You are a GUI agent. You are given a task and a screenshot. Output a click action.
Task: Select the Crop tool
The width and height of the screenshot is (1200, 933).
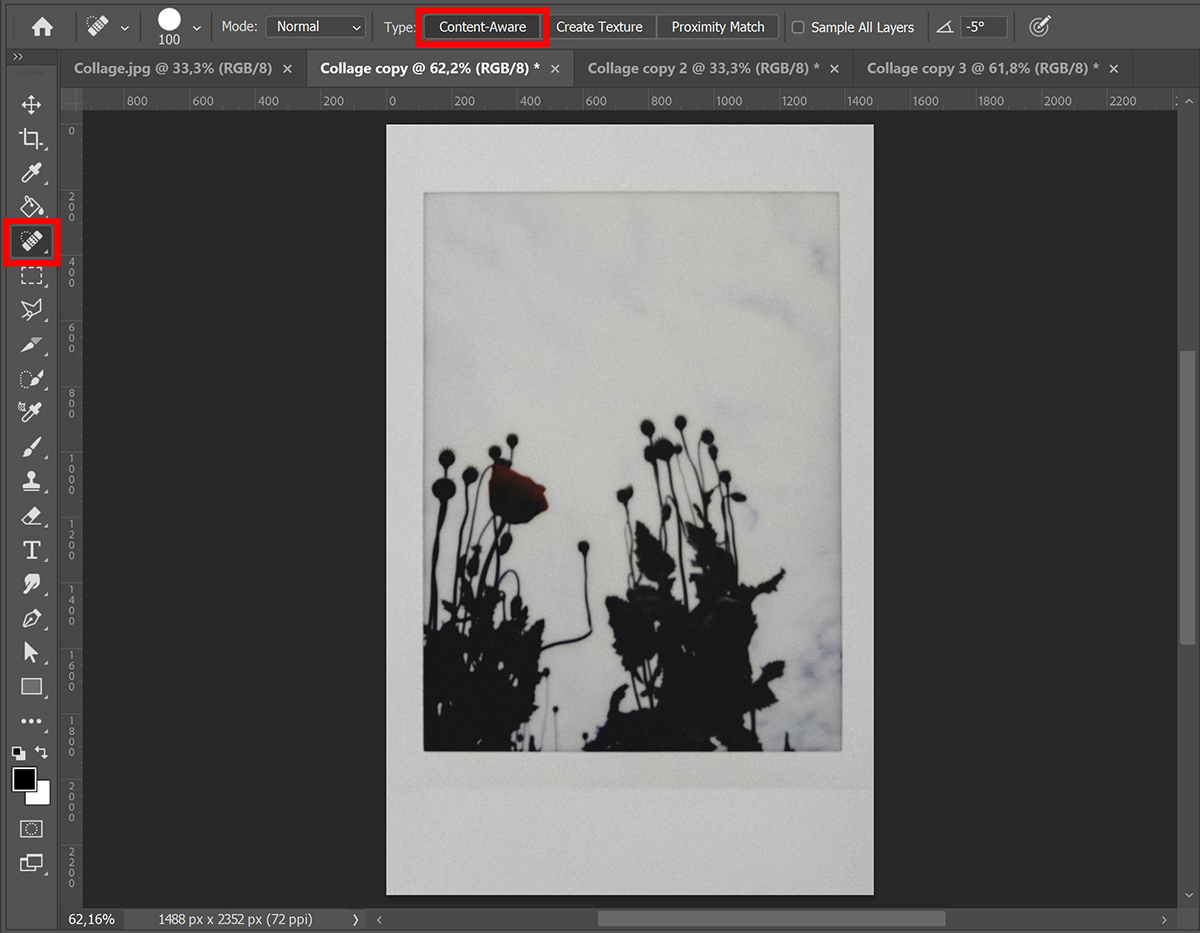(x=31, y=139)
